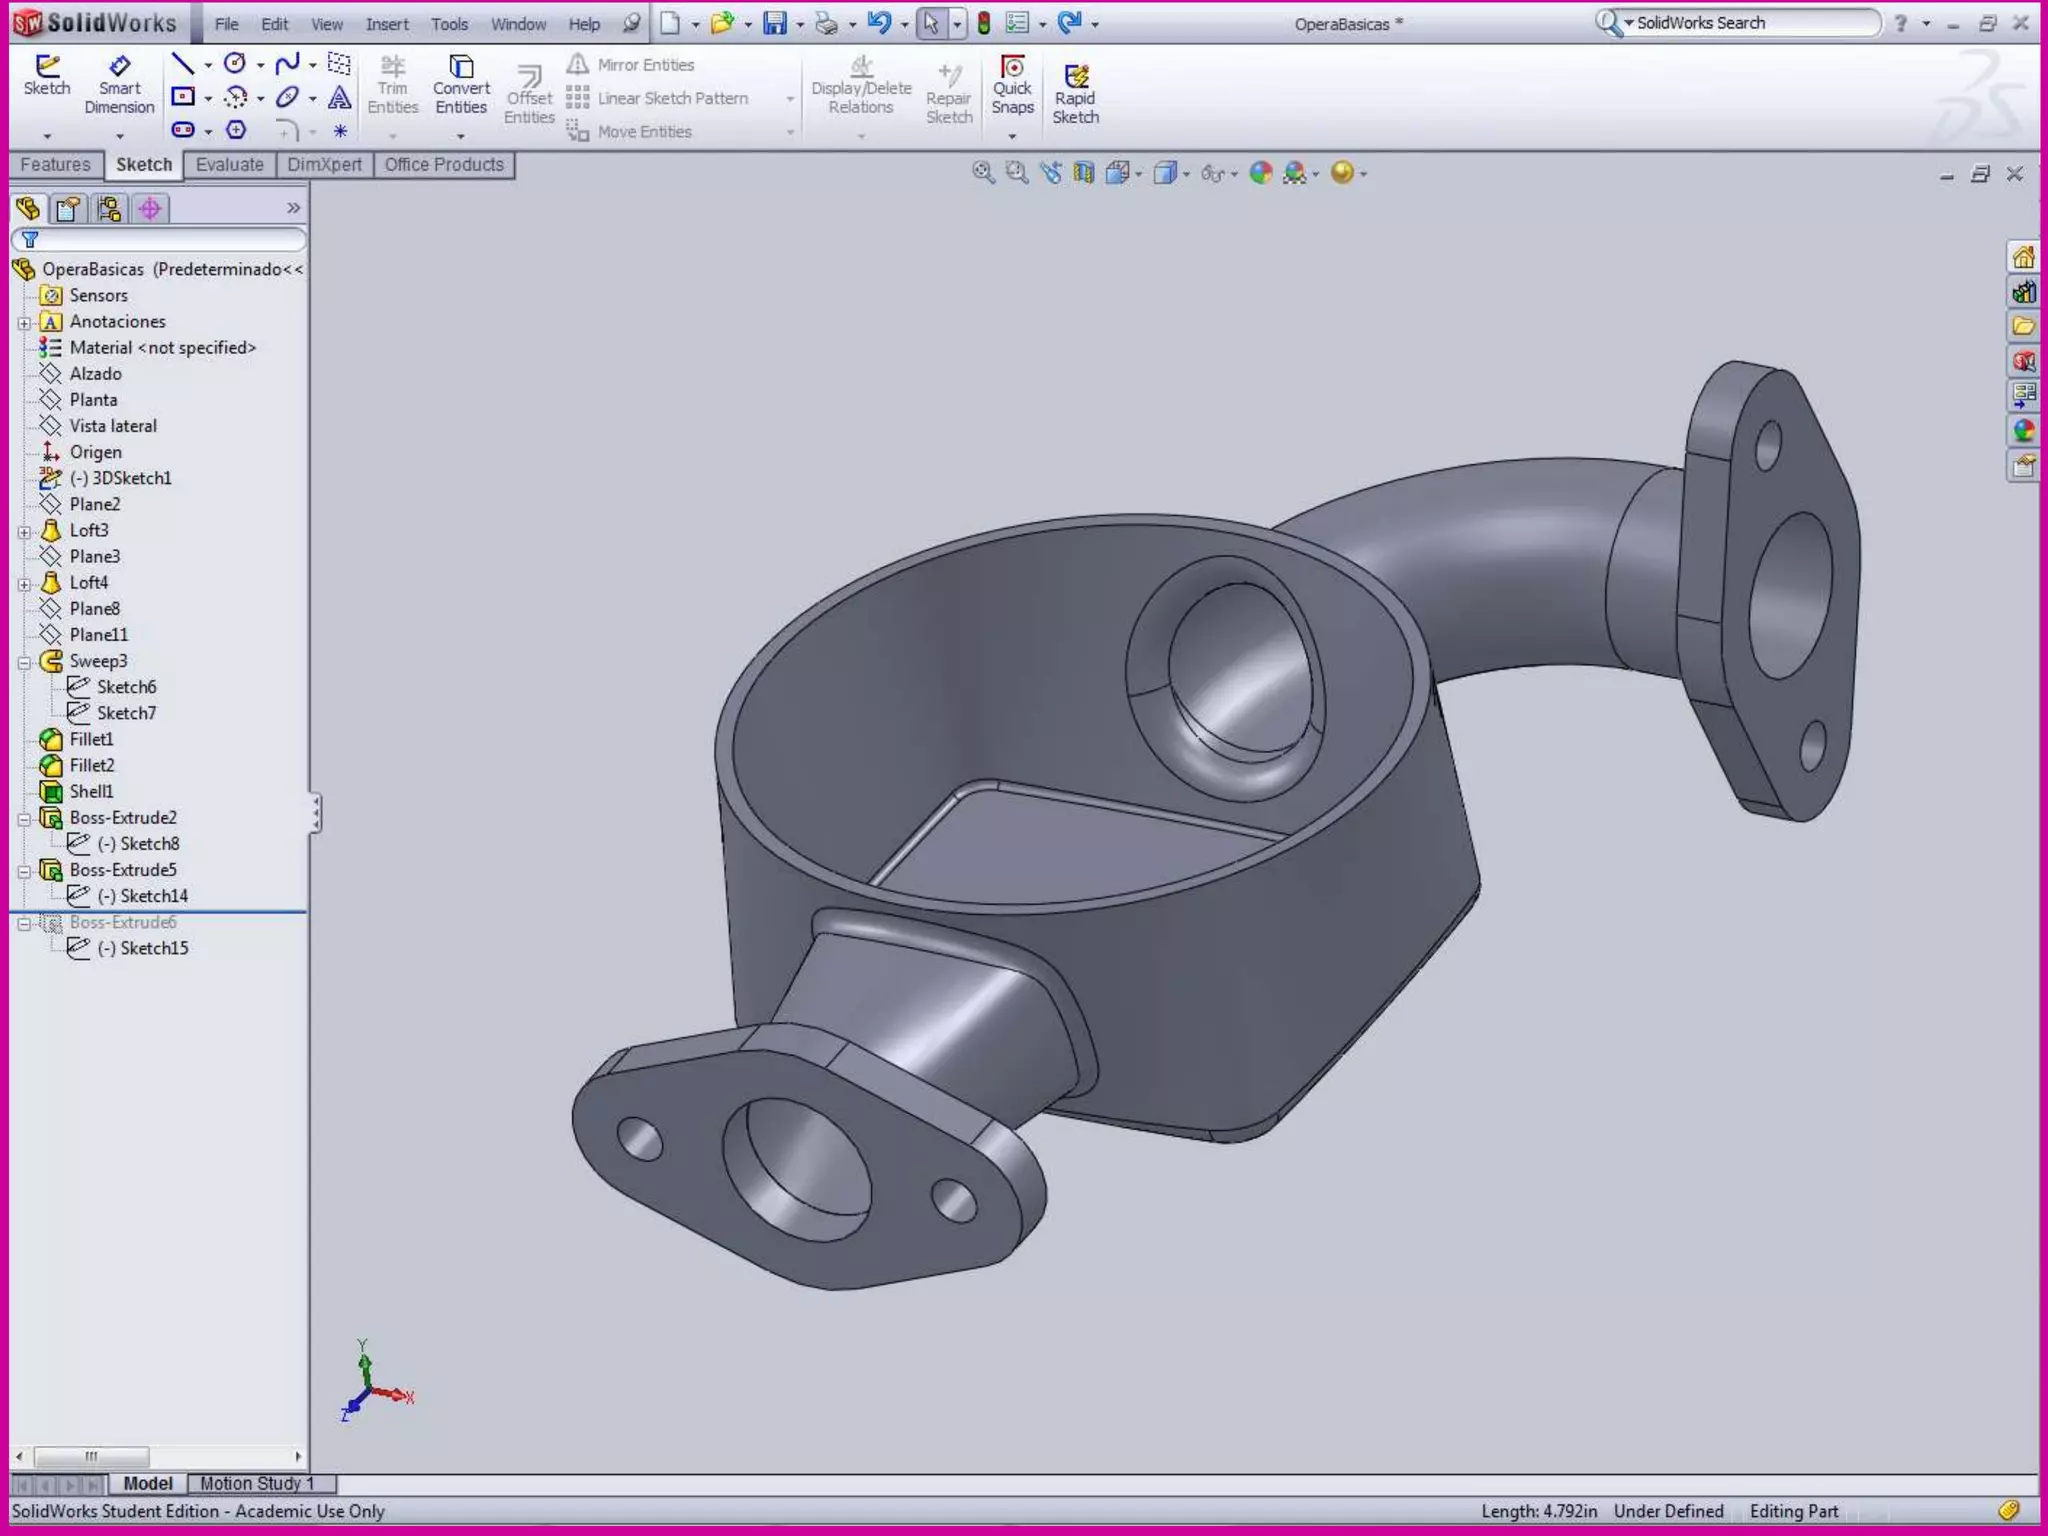Image resolution: width=2048 pixels, height=1536 pixels.
Task: Open the Insert menu
Action: pos(387,24)
